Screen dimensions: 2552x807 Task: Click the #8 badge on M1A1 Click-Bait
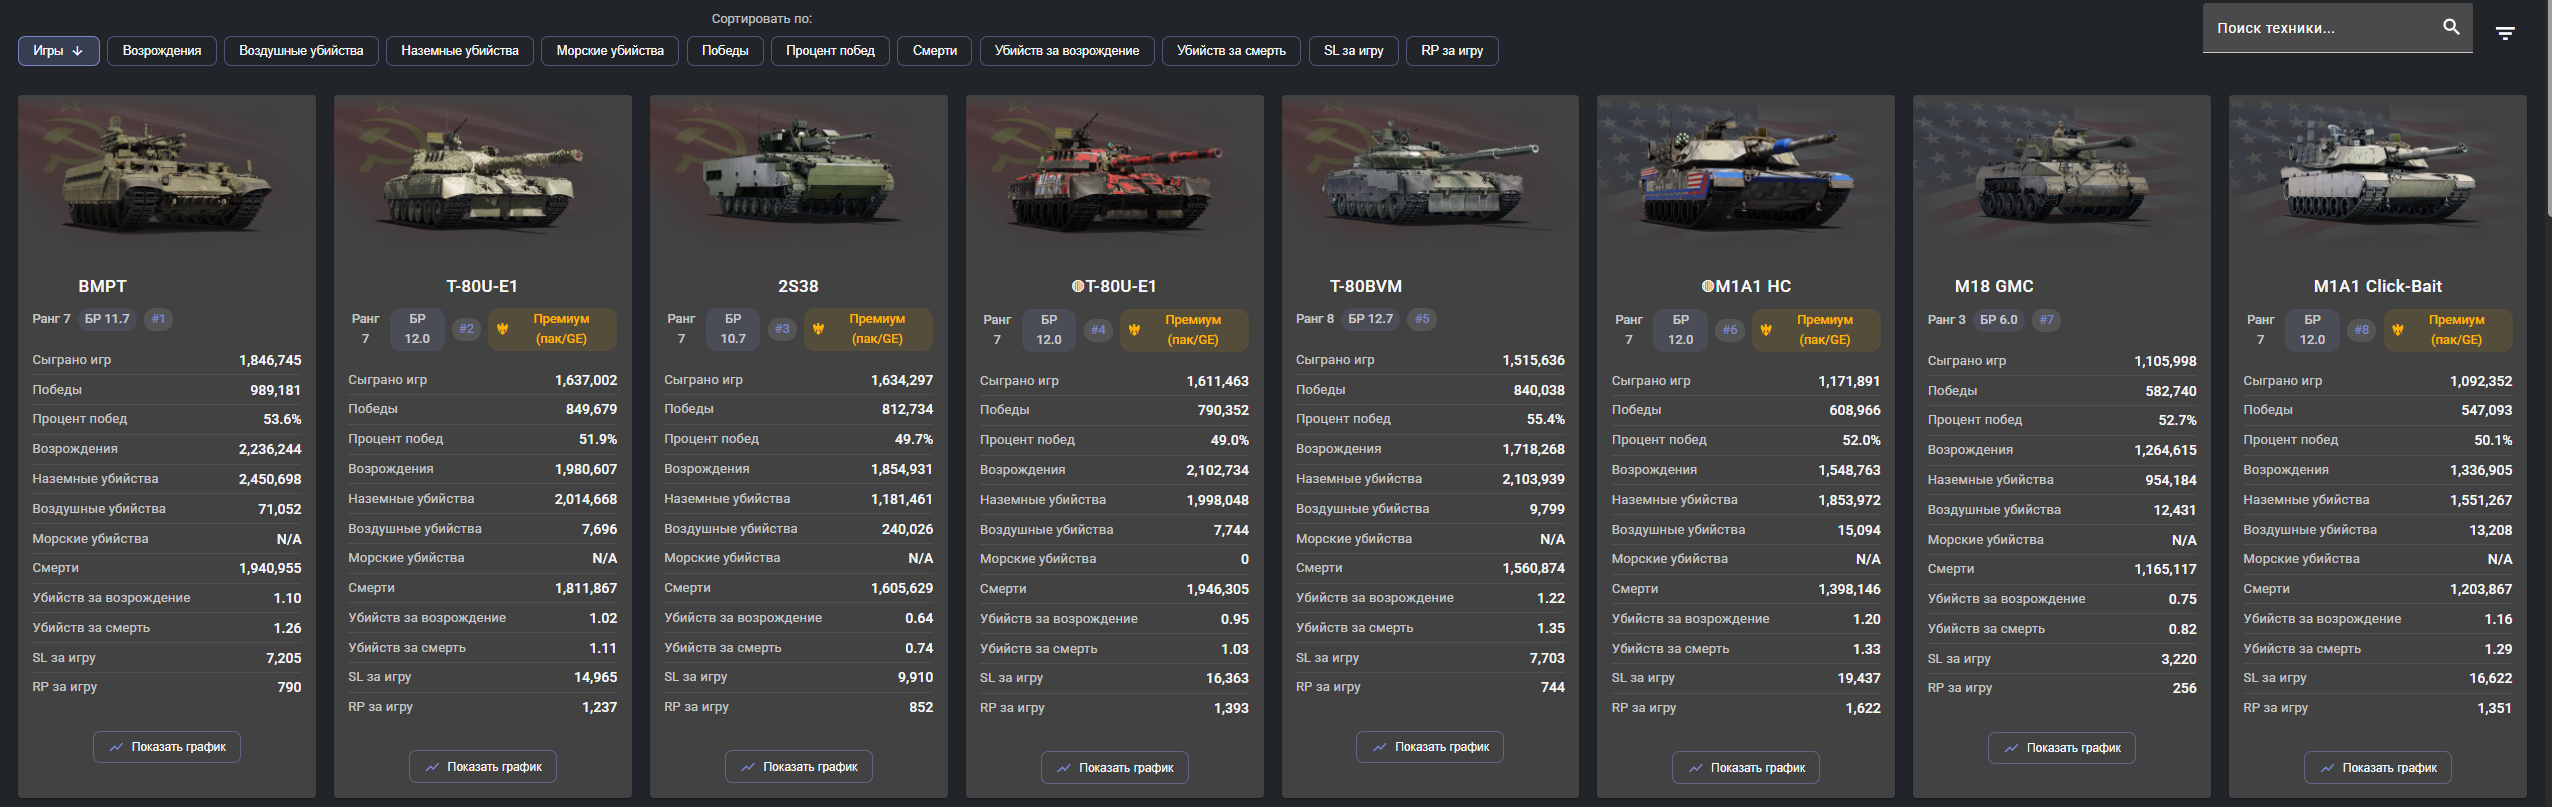[2362, 330]
